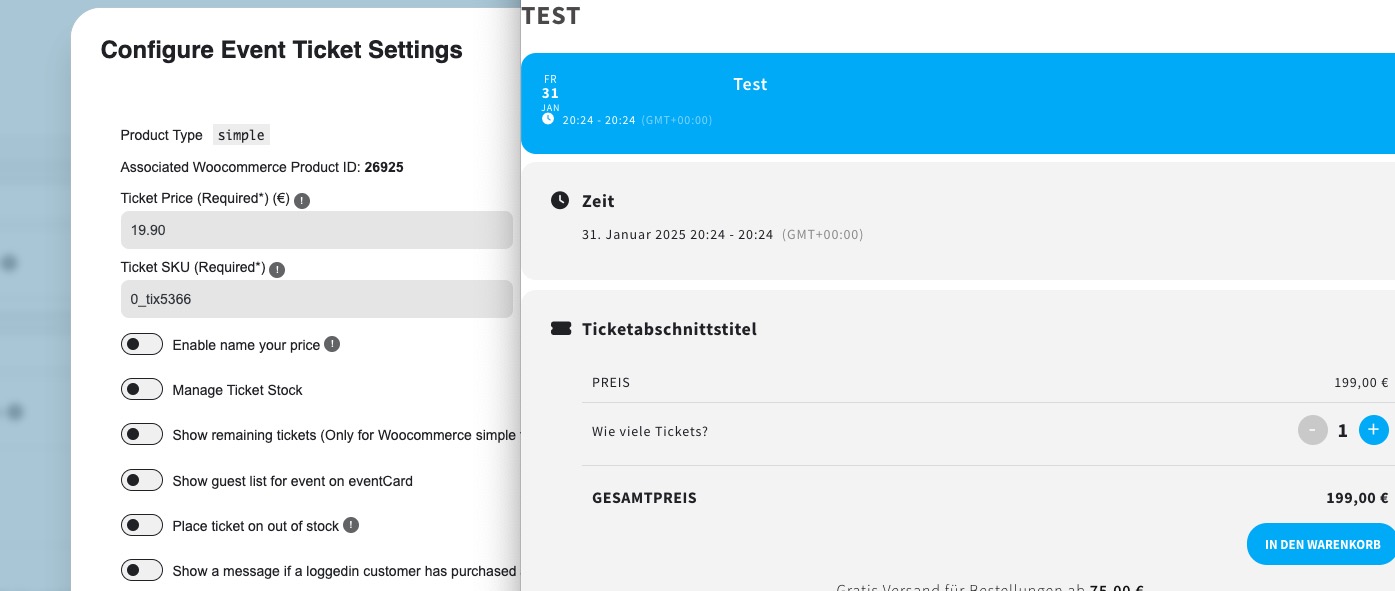Image resolution: width=1395 pixels, height=591 pixels.
Task: Click the ticket icon beside Ticketabschnittstitel
Action: [561, 328]
